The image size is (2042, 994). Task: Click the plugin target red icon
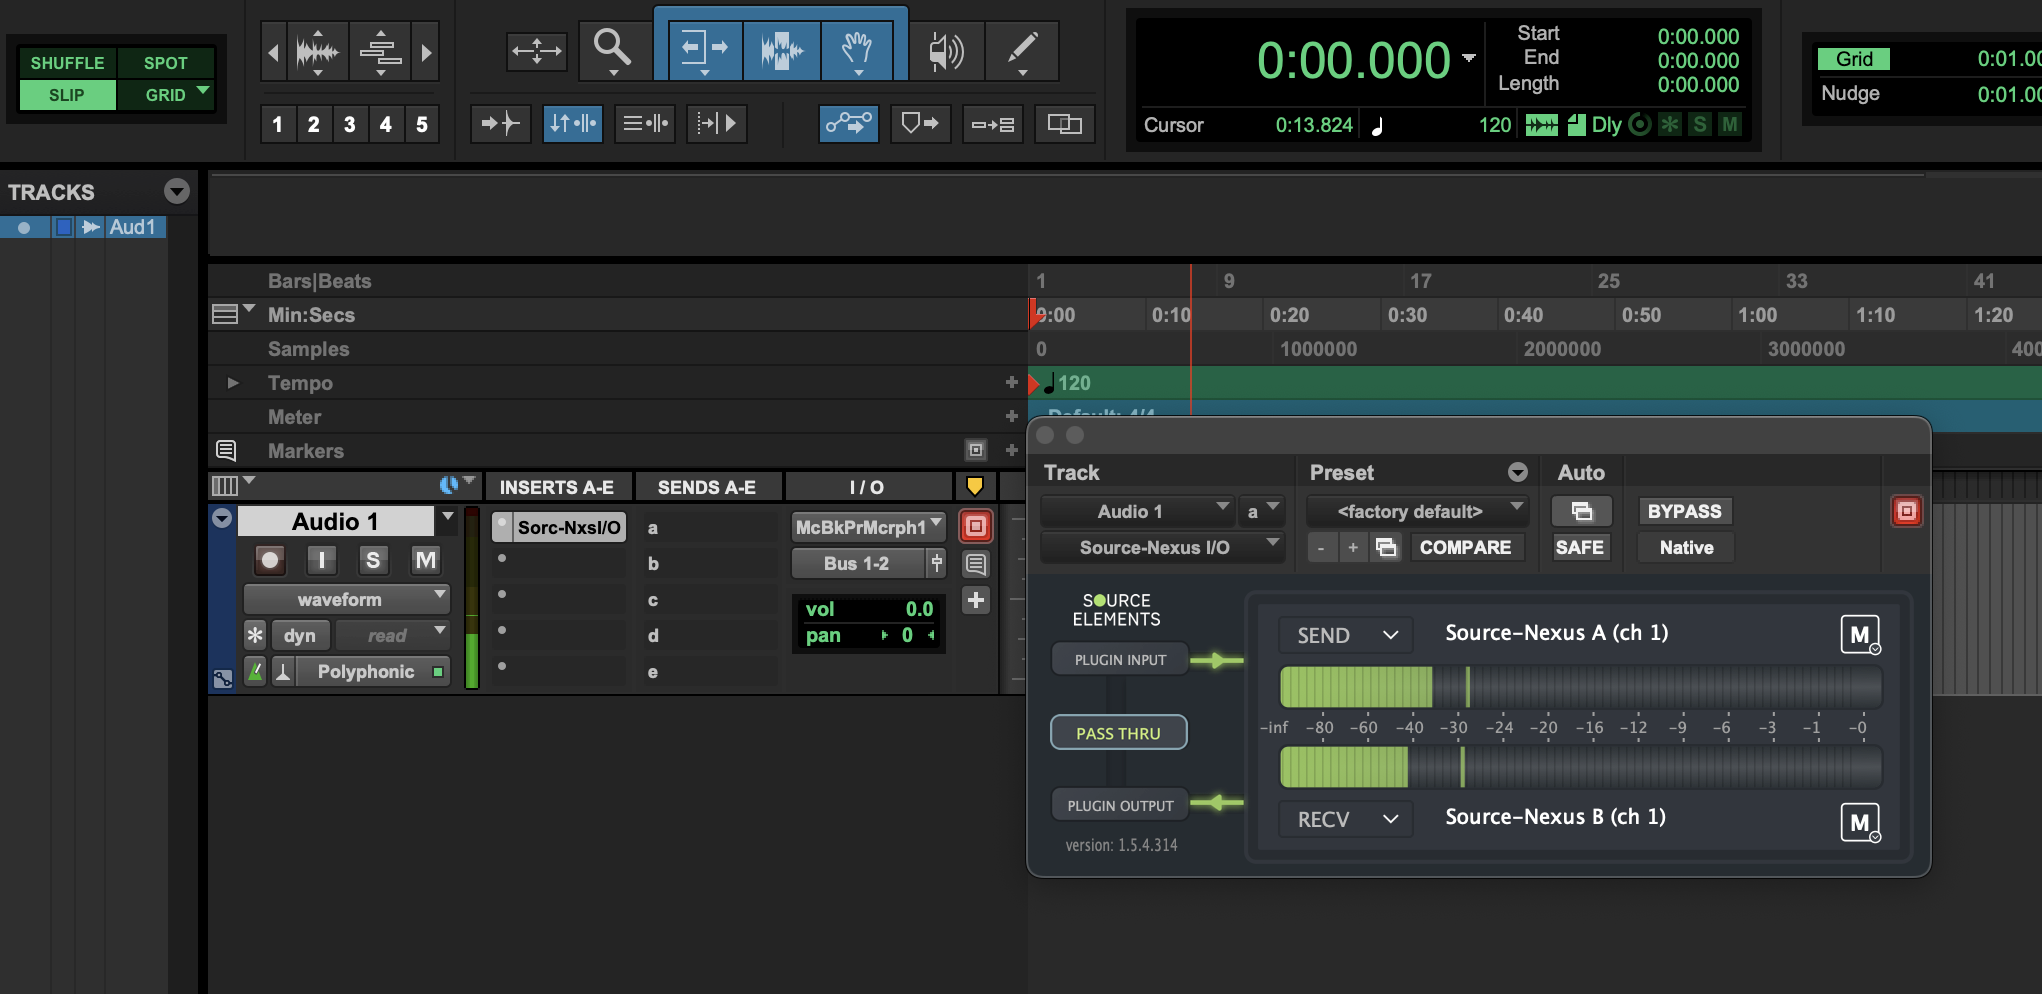1906,511
